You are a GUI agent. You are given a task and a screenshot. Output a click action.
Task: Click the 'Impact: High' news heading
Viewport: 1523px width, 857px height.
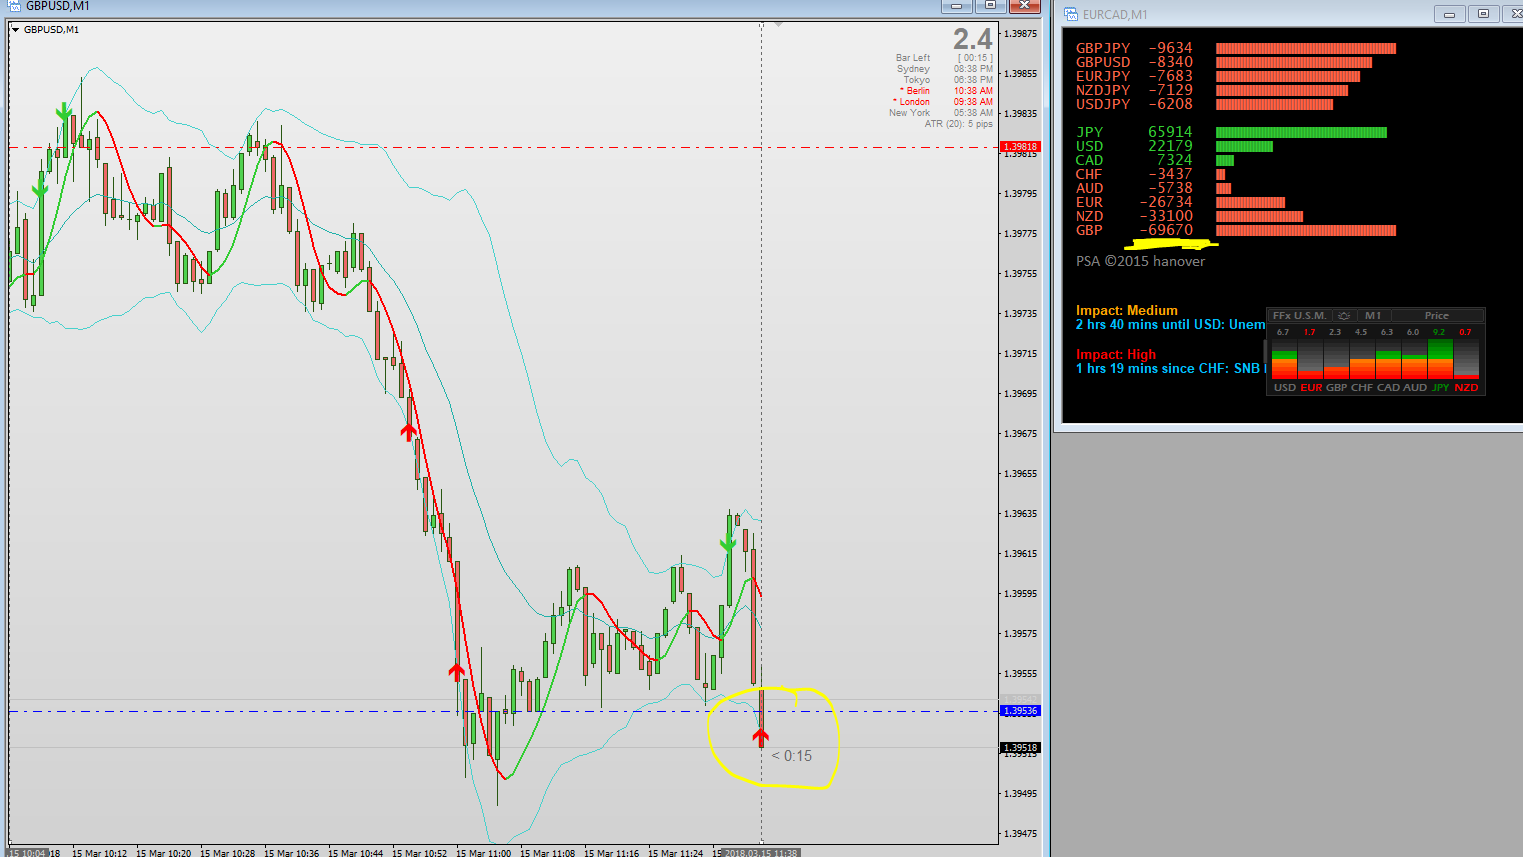point(1116,355)
